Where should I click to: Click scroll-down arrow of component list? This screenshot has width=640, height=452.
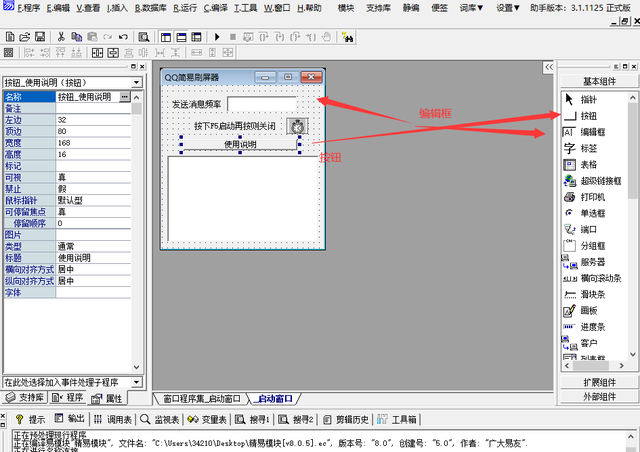(x=633, y=355)
